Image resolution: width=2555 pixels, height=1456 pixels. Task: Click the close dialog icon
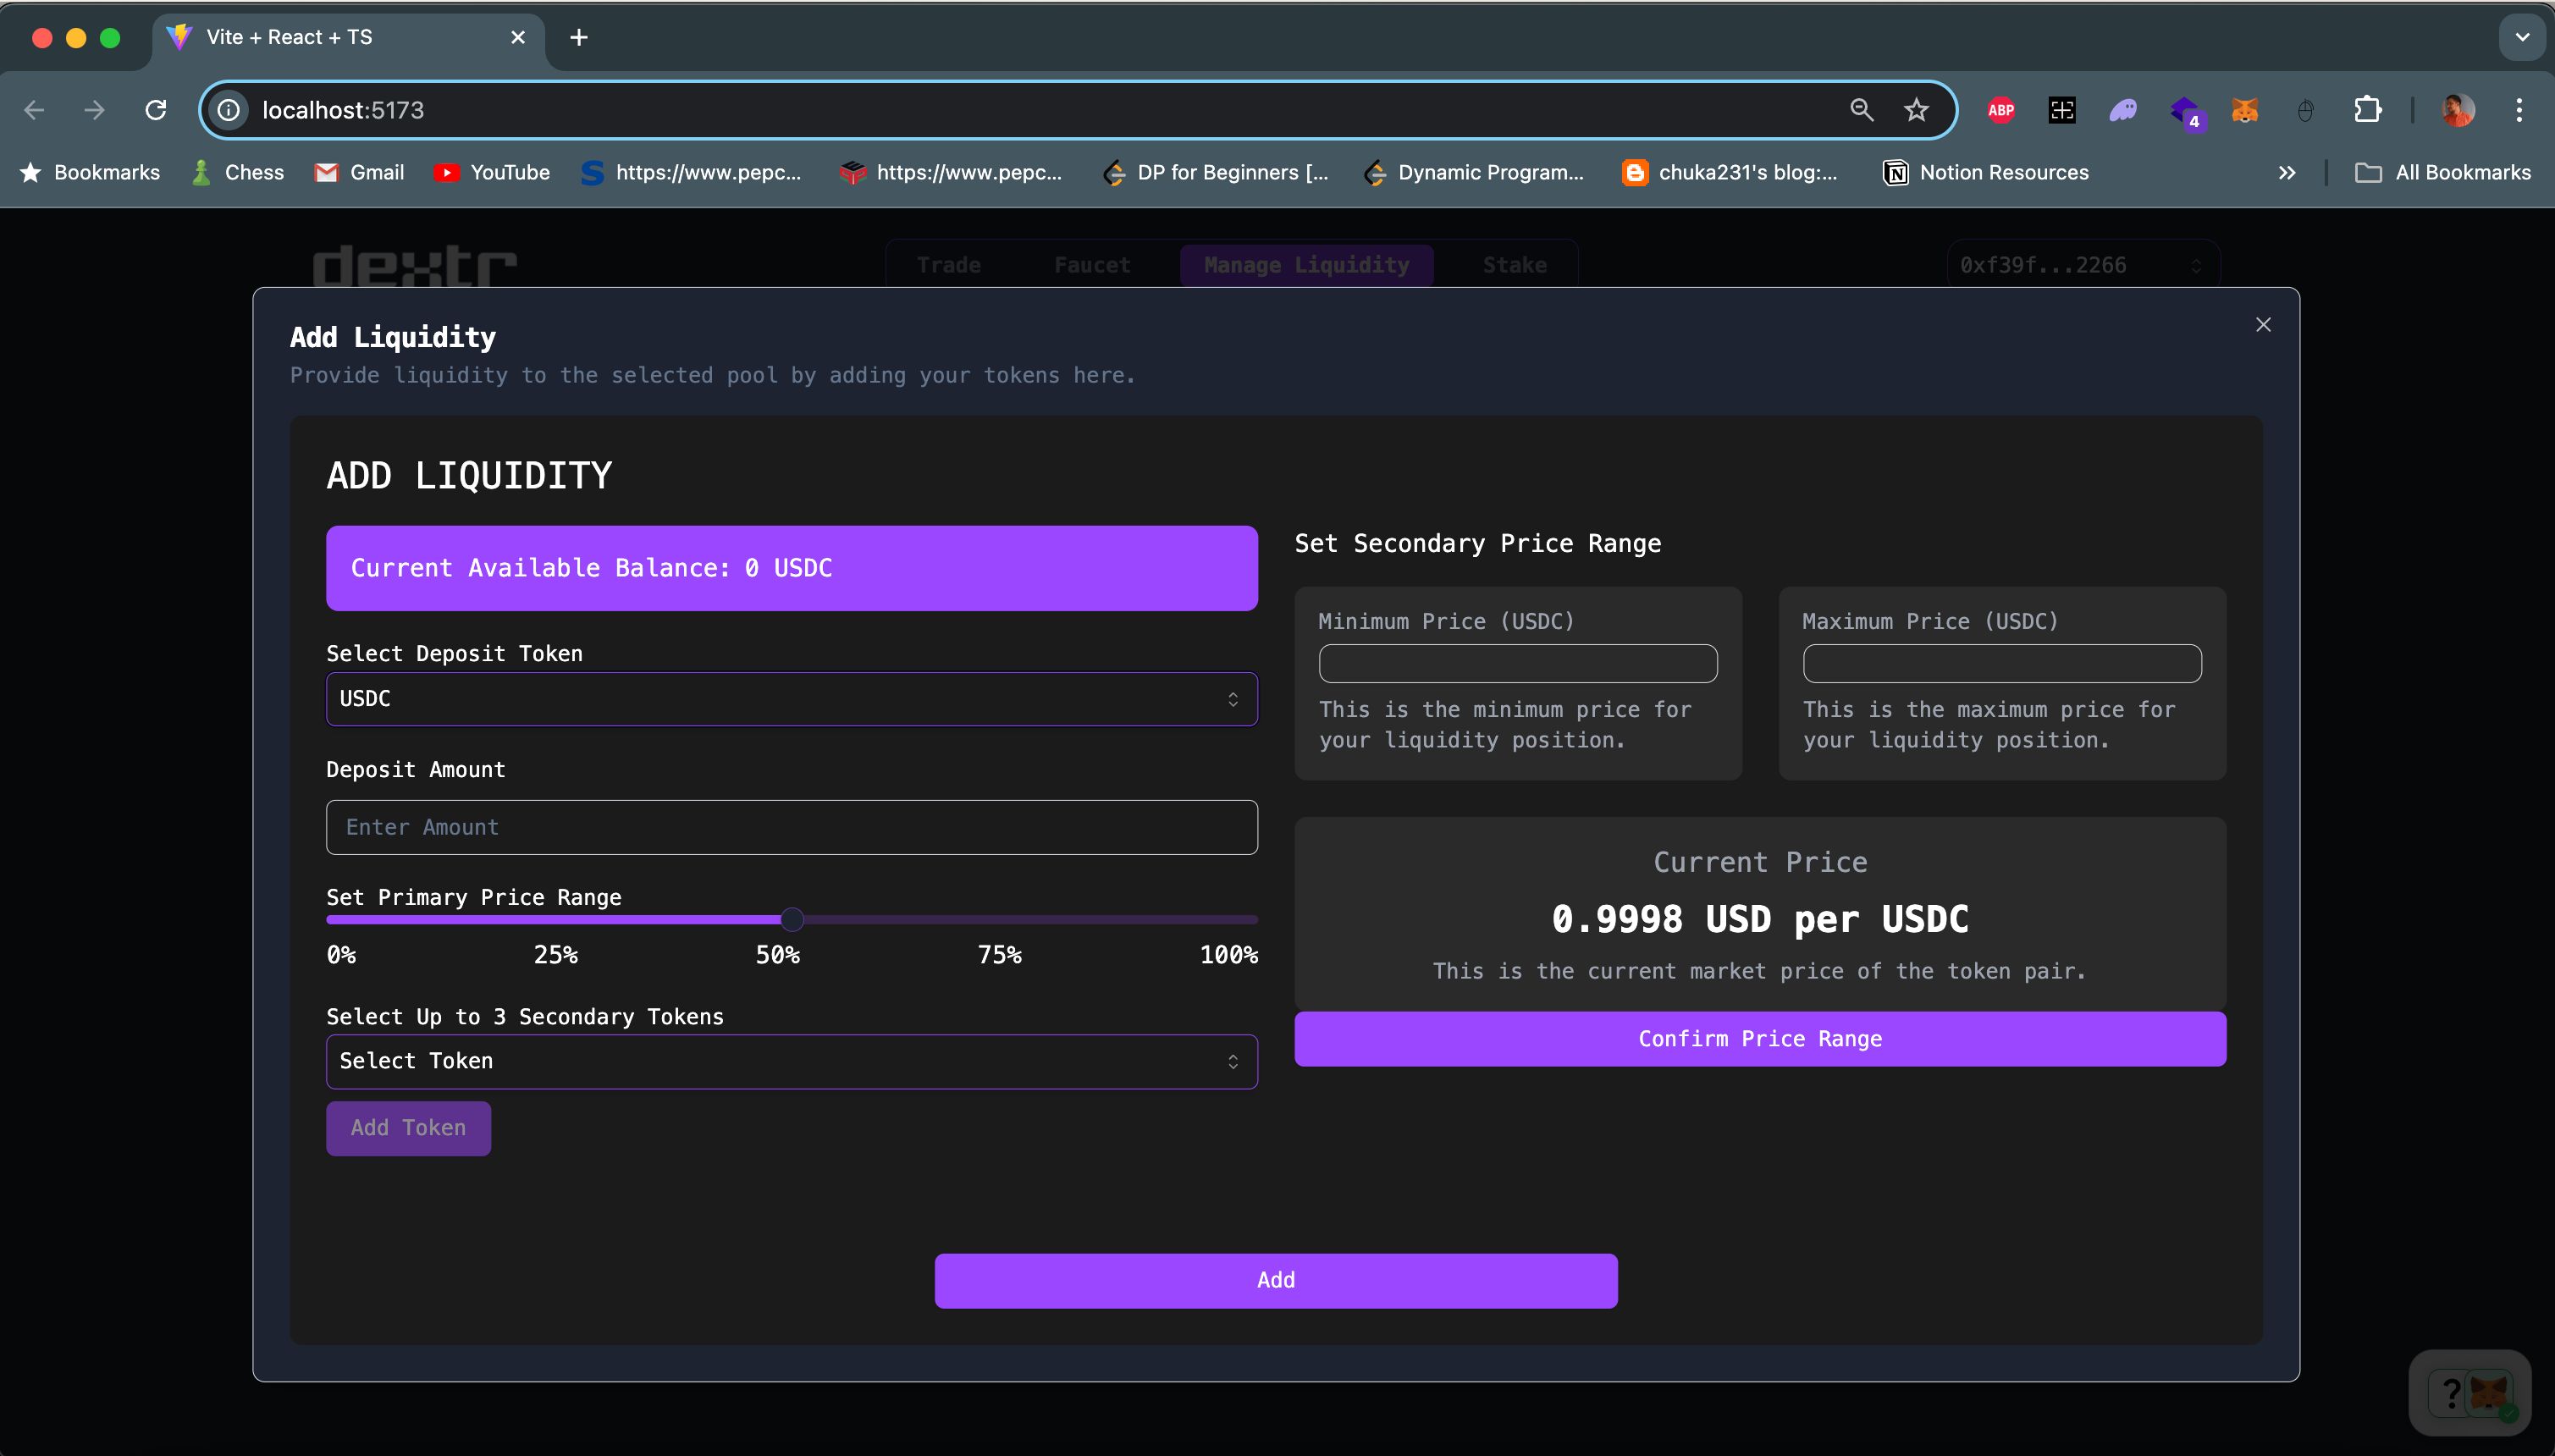2264,324
